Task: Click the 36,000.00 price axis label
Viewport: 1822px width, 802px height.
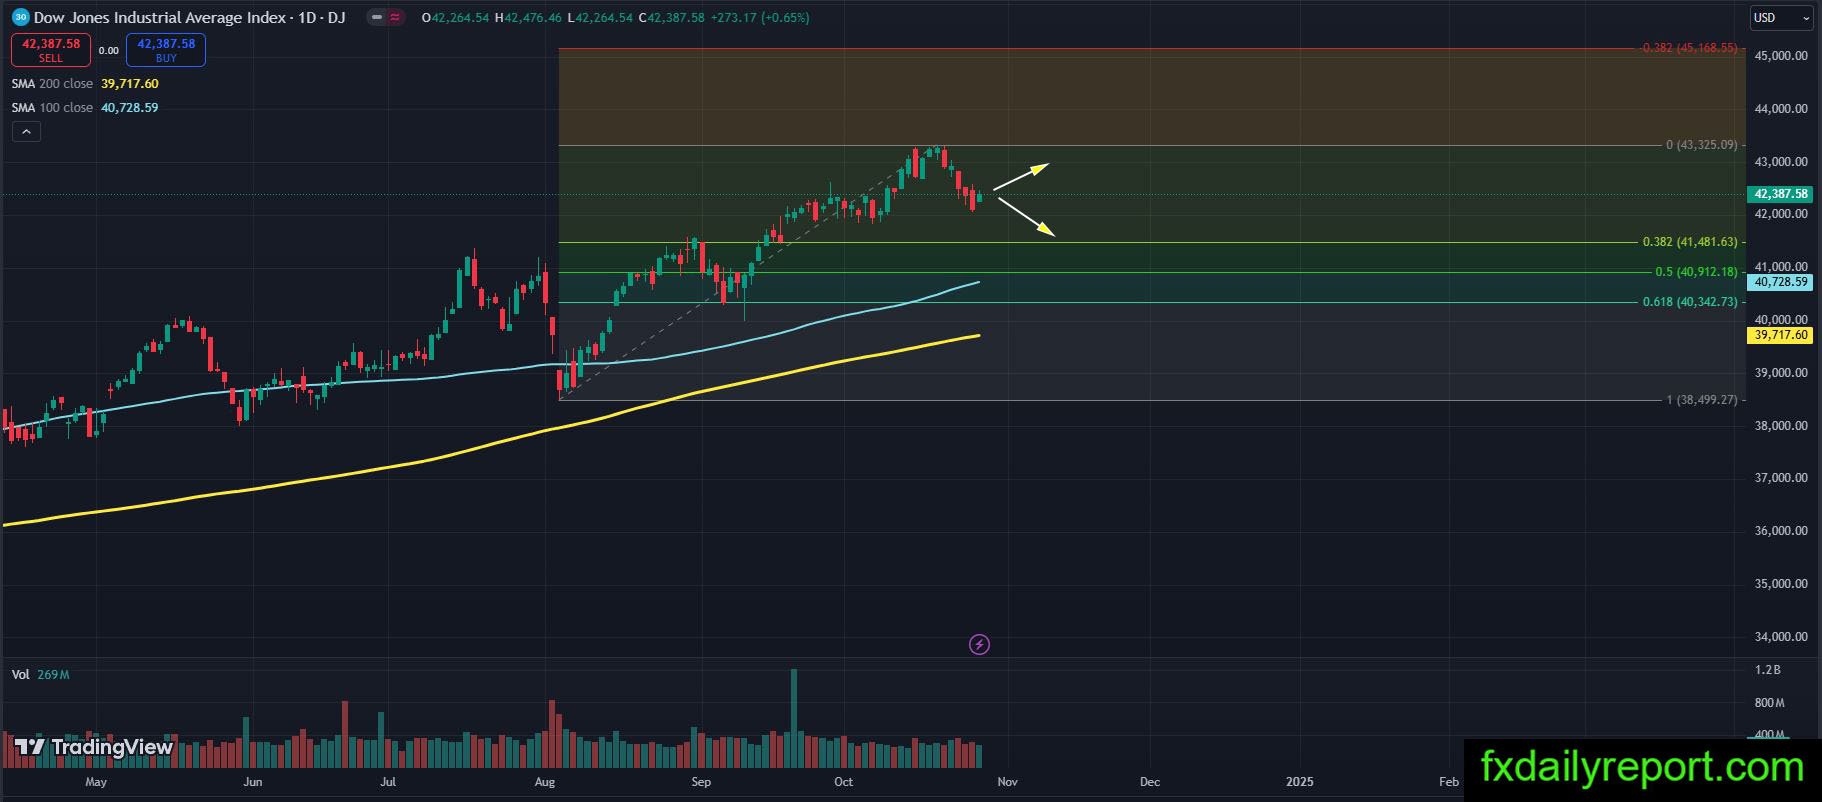Action: [x=1781, y=531]
